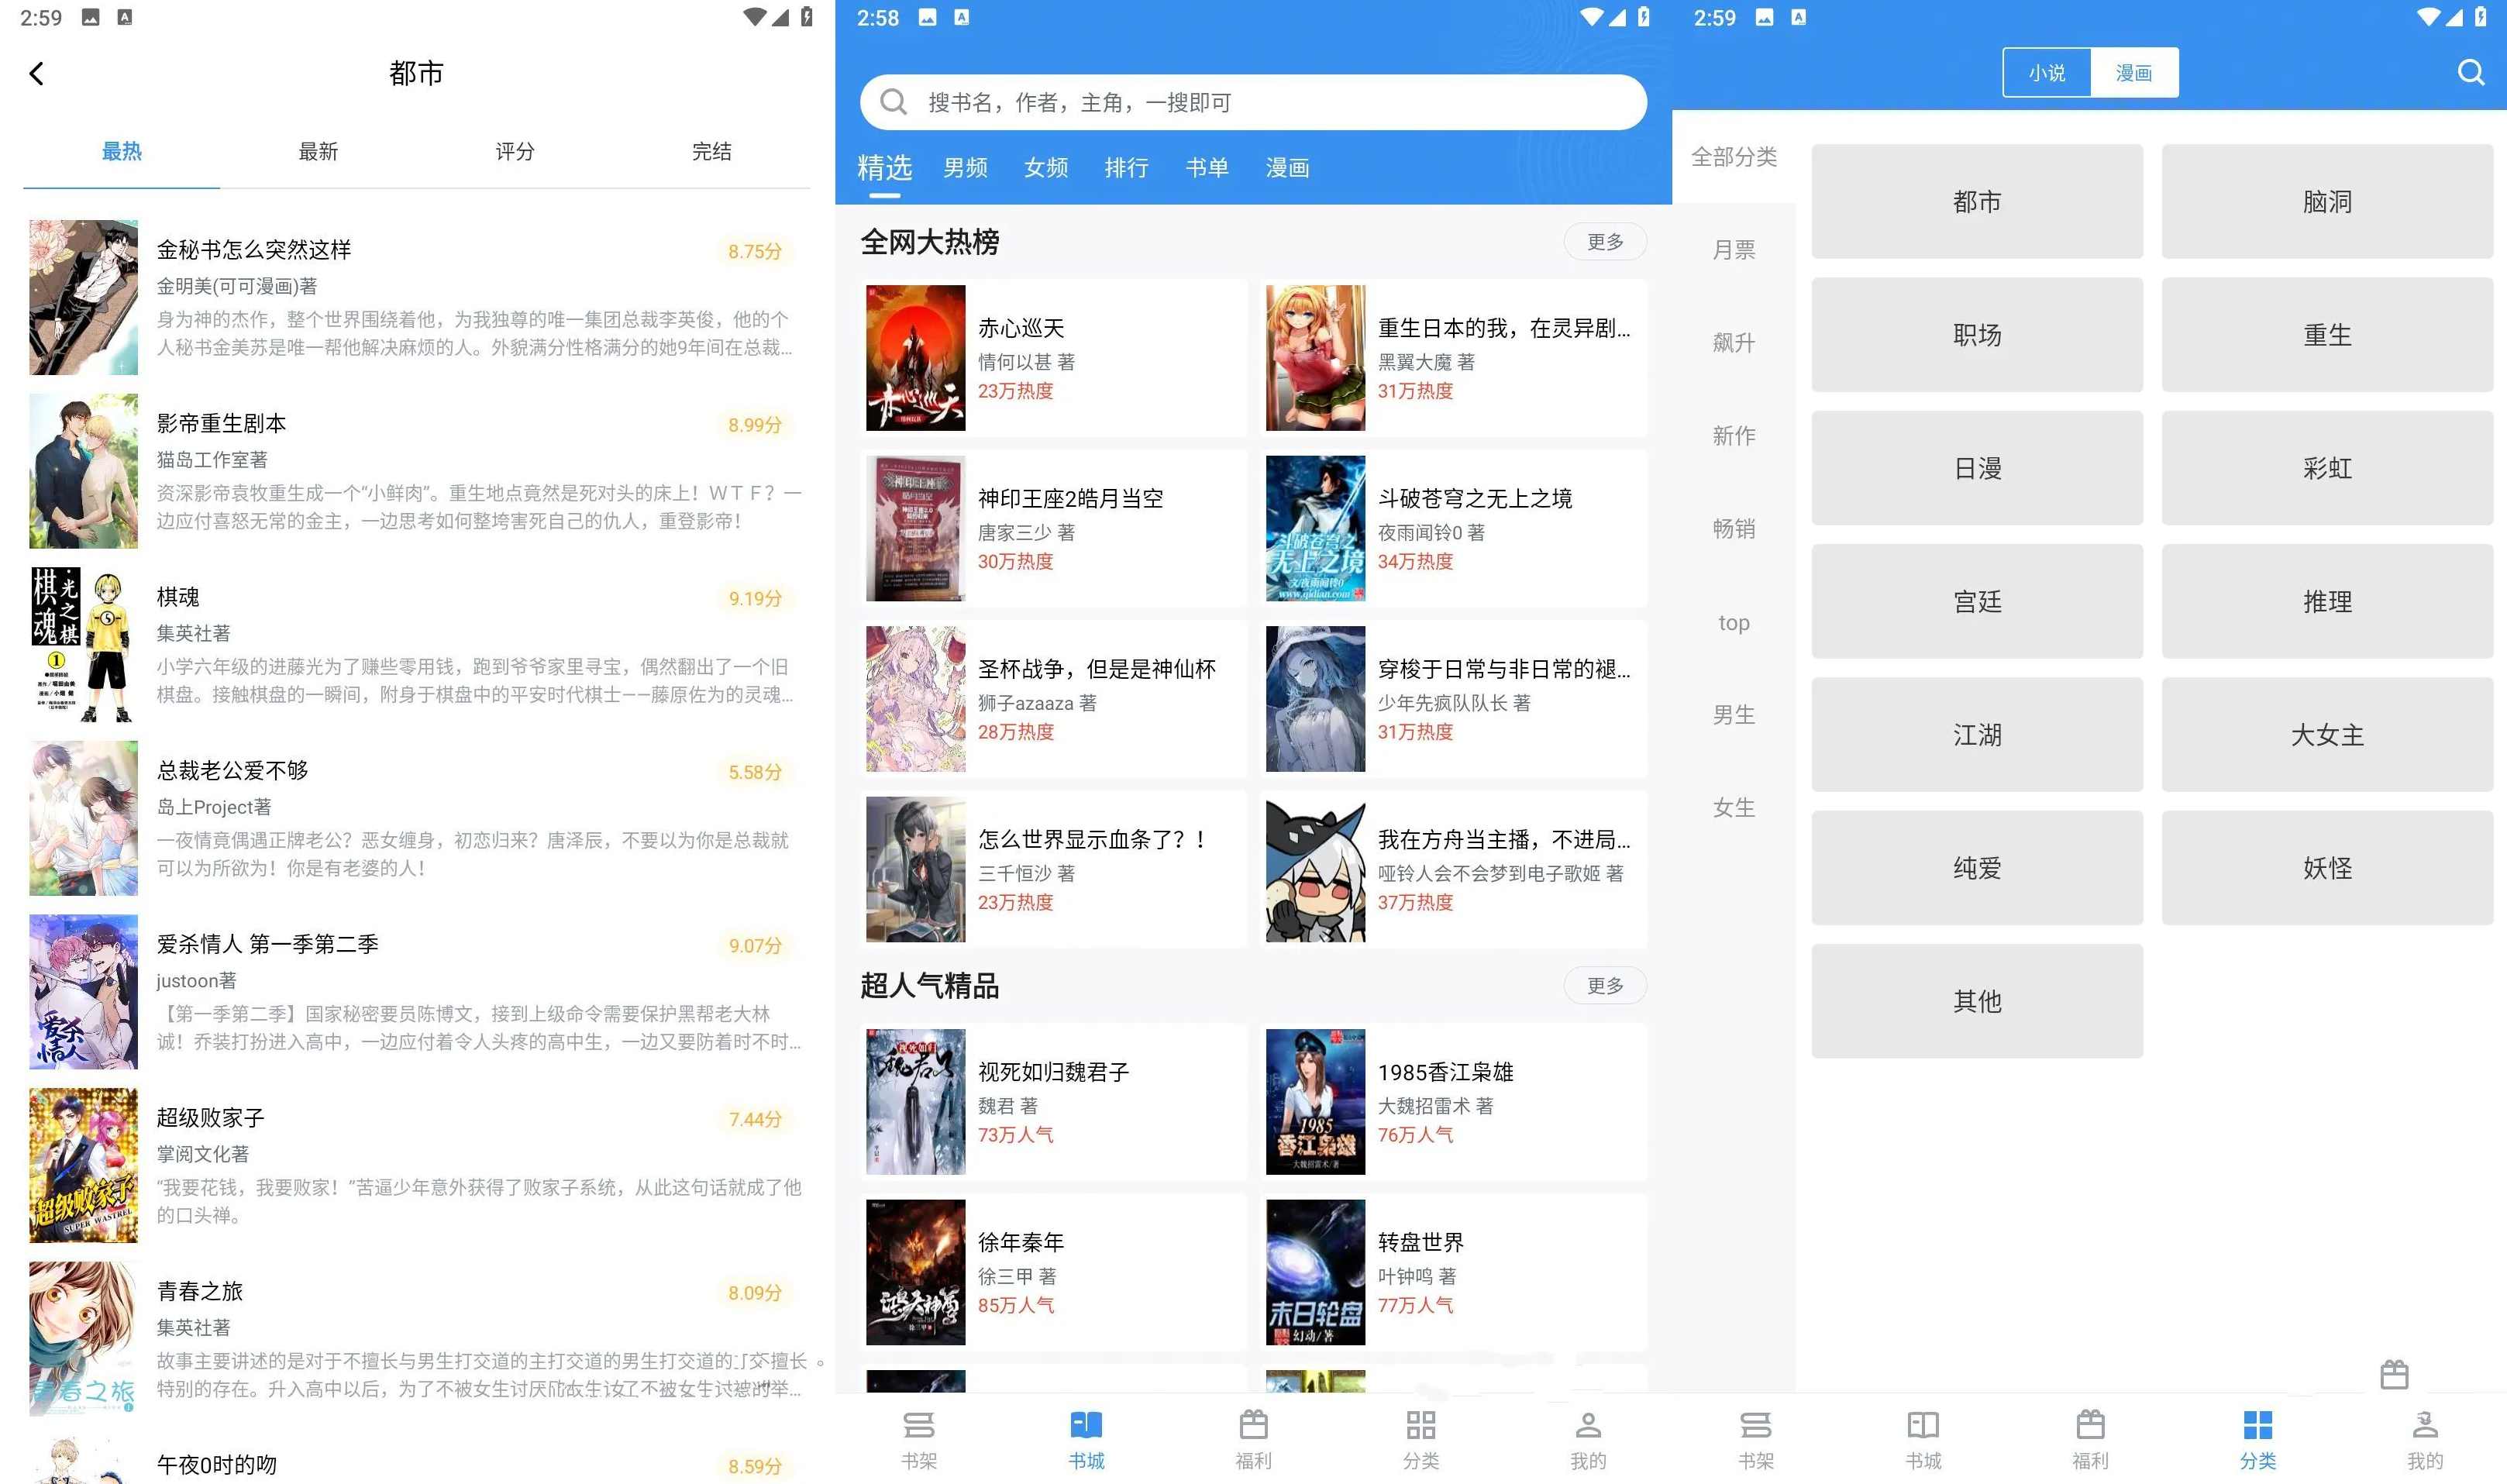Viewport: 2507px width, 1484px height.
Task: Choose the 大女主 category tile
Action: point(2327,734)
